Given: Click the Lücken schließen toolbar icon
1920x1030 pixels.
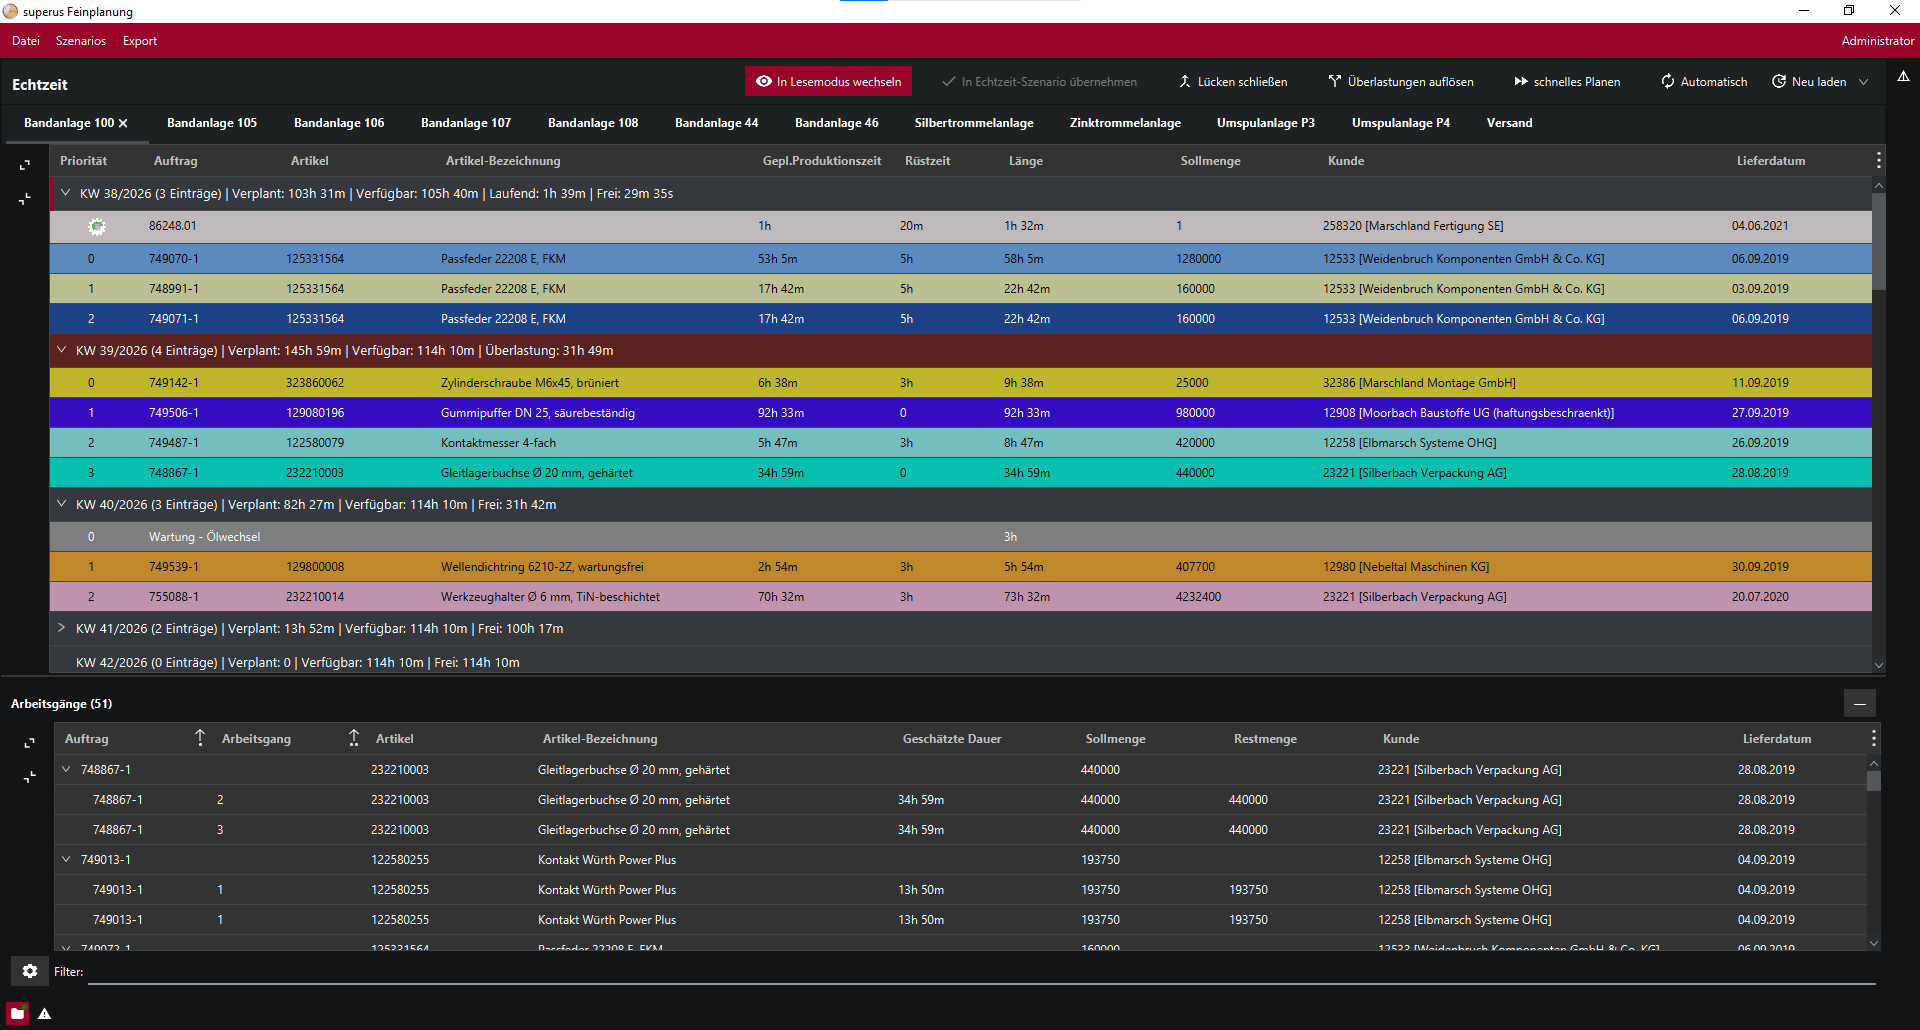Looking at the screenshot, I should [1184, 82].
